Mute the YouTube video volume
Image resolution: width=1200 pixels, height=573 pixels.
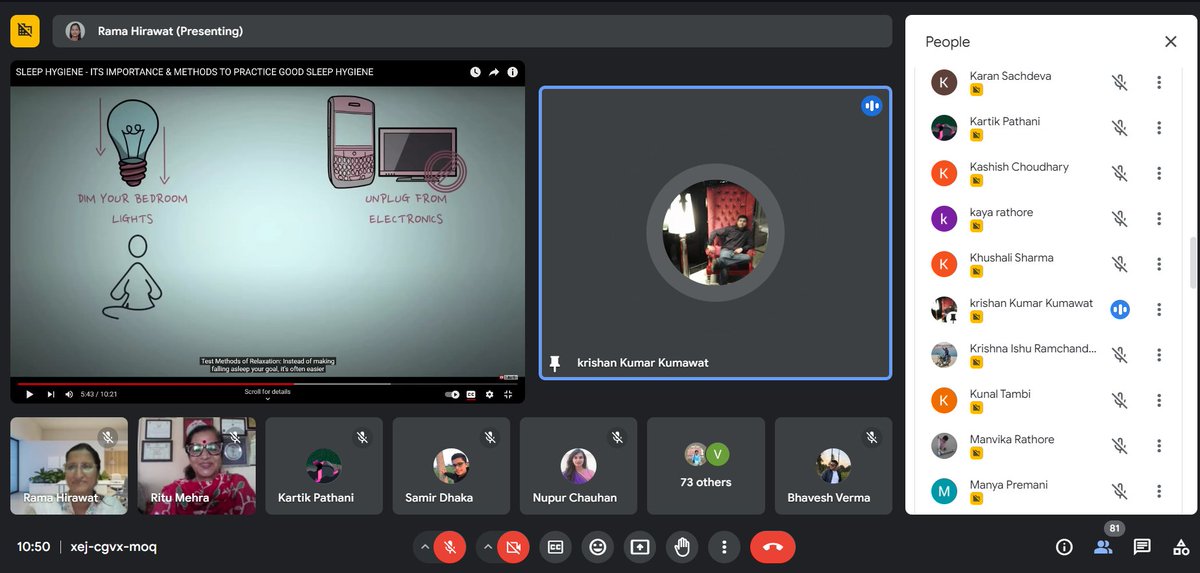tap(70, 394)
